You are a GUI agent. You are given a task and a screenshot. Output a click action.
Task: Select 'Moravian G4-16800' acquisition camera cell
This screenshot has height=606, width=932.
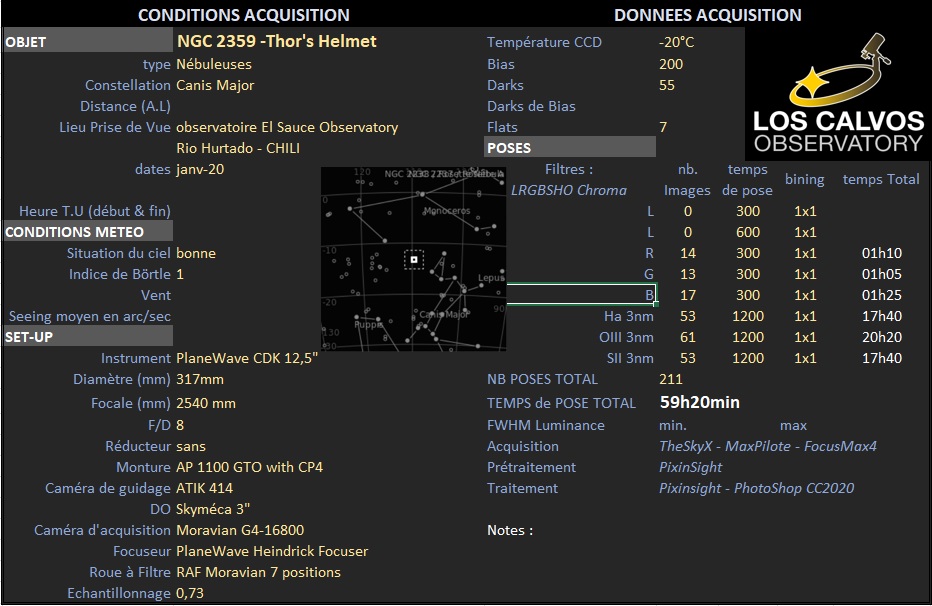pyautogui.click(x=240, y=530)
